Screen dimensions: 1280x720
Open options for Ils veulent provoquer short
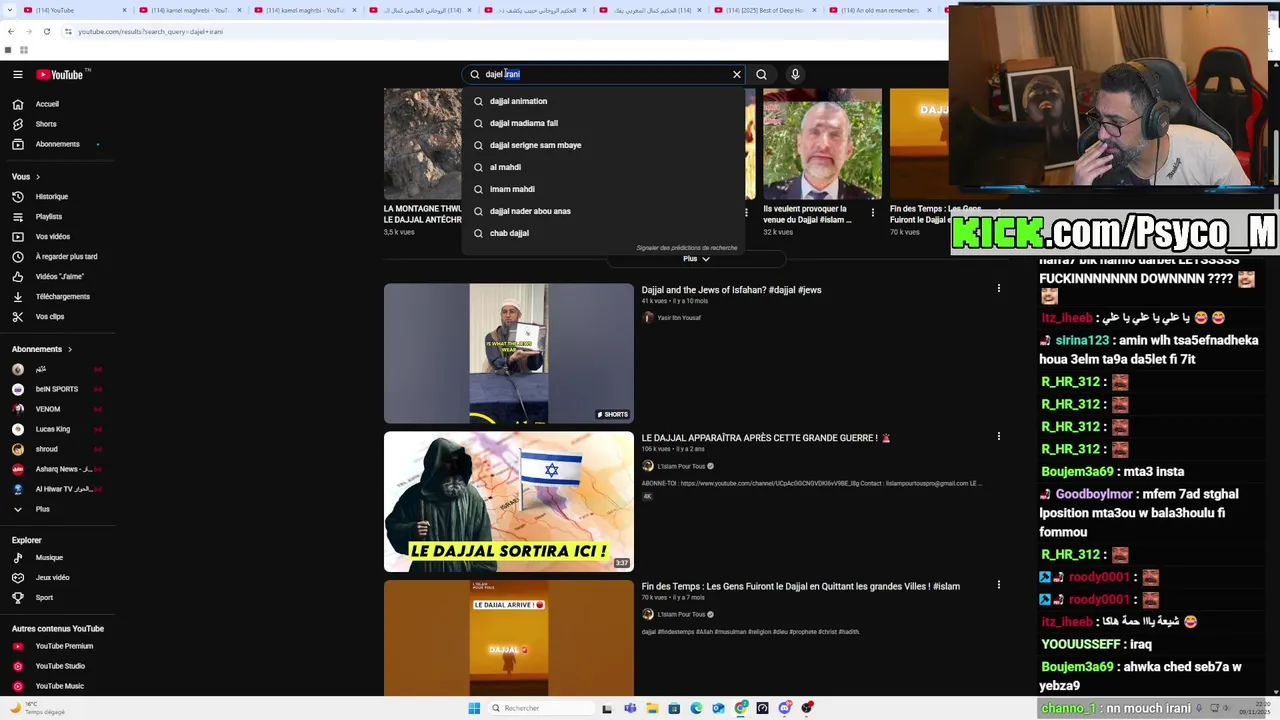click(x=873, y=213)
